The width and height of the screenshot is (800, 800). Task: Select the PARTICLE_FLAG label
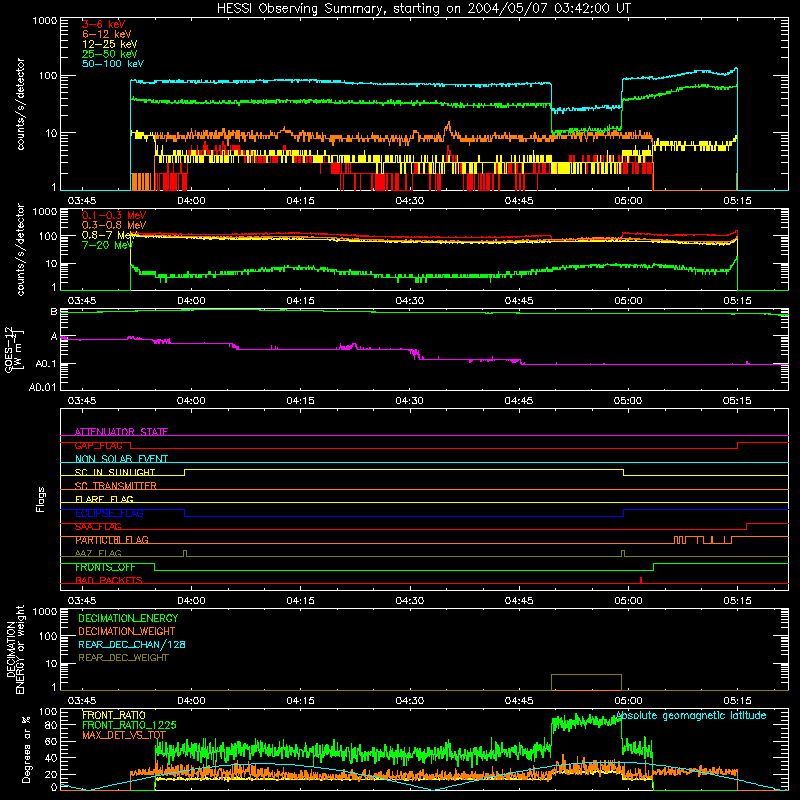tap(112, 539)
